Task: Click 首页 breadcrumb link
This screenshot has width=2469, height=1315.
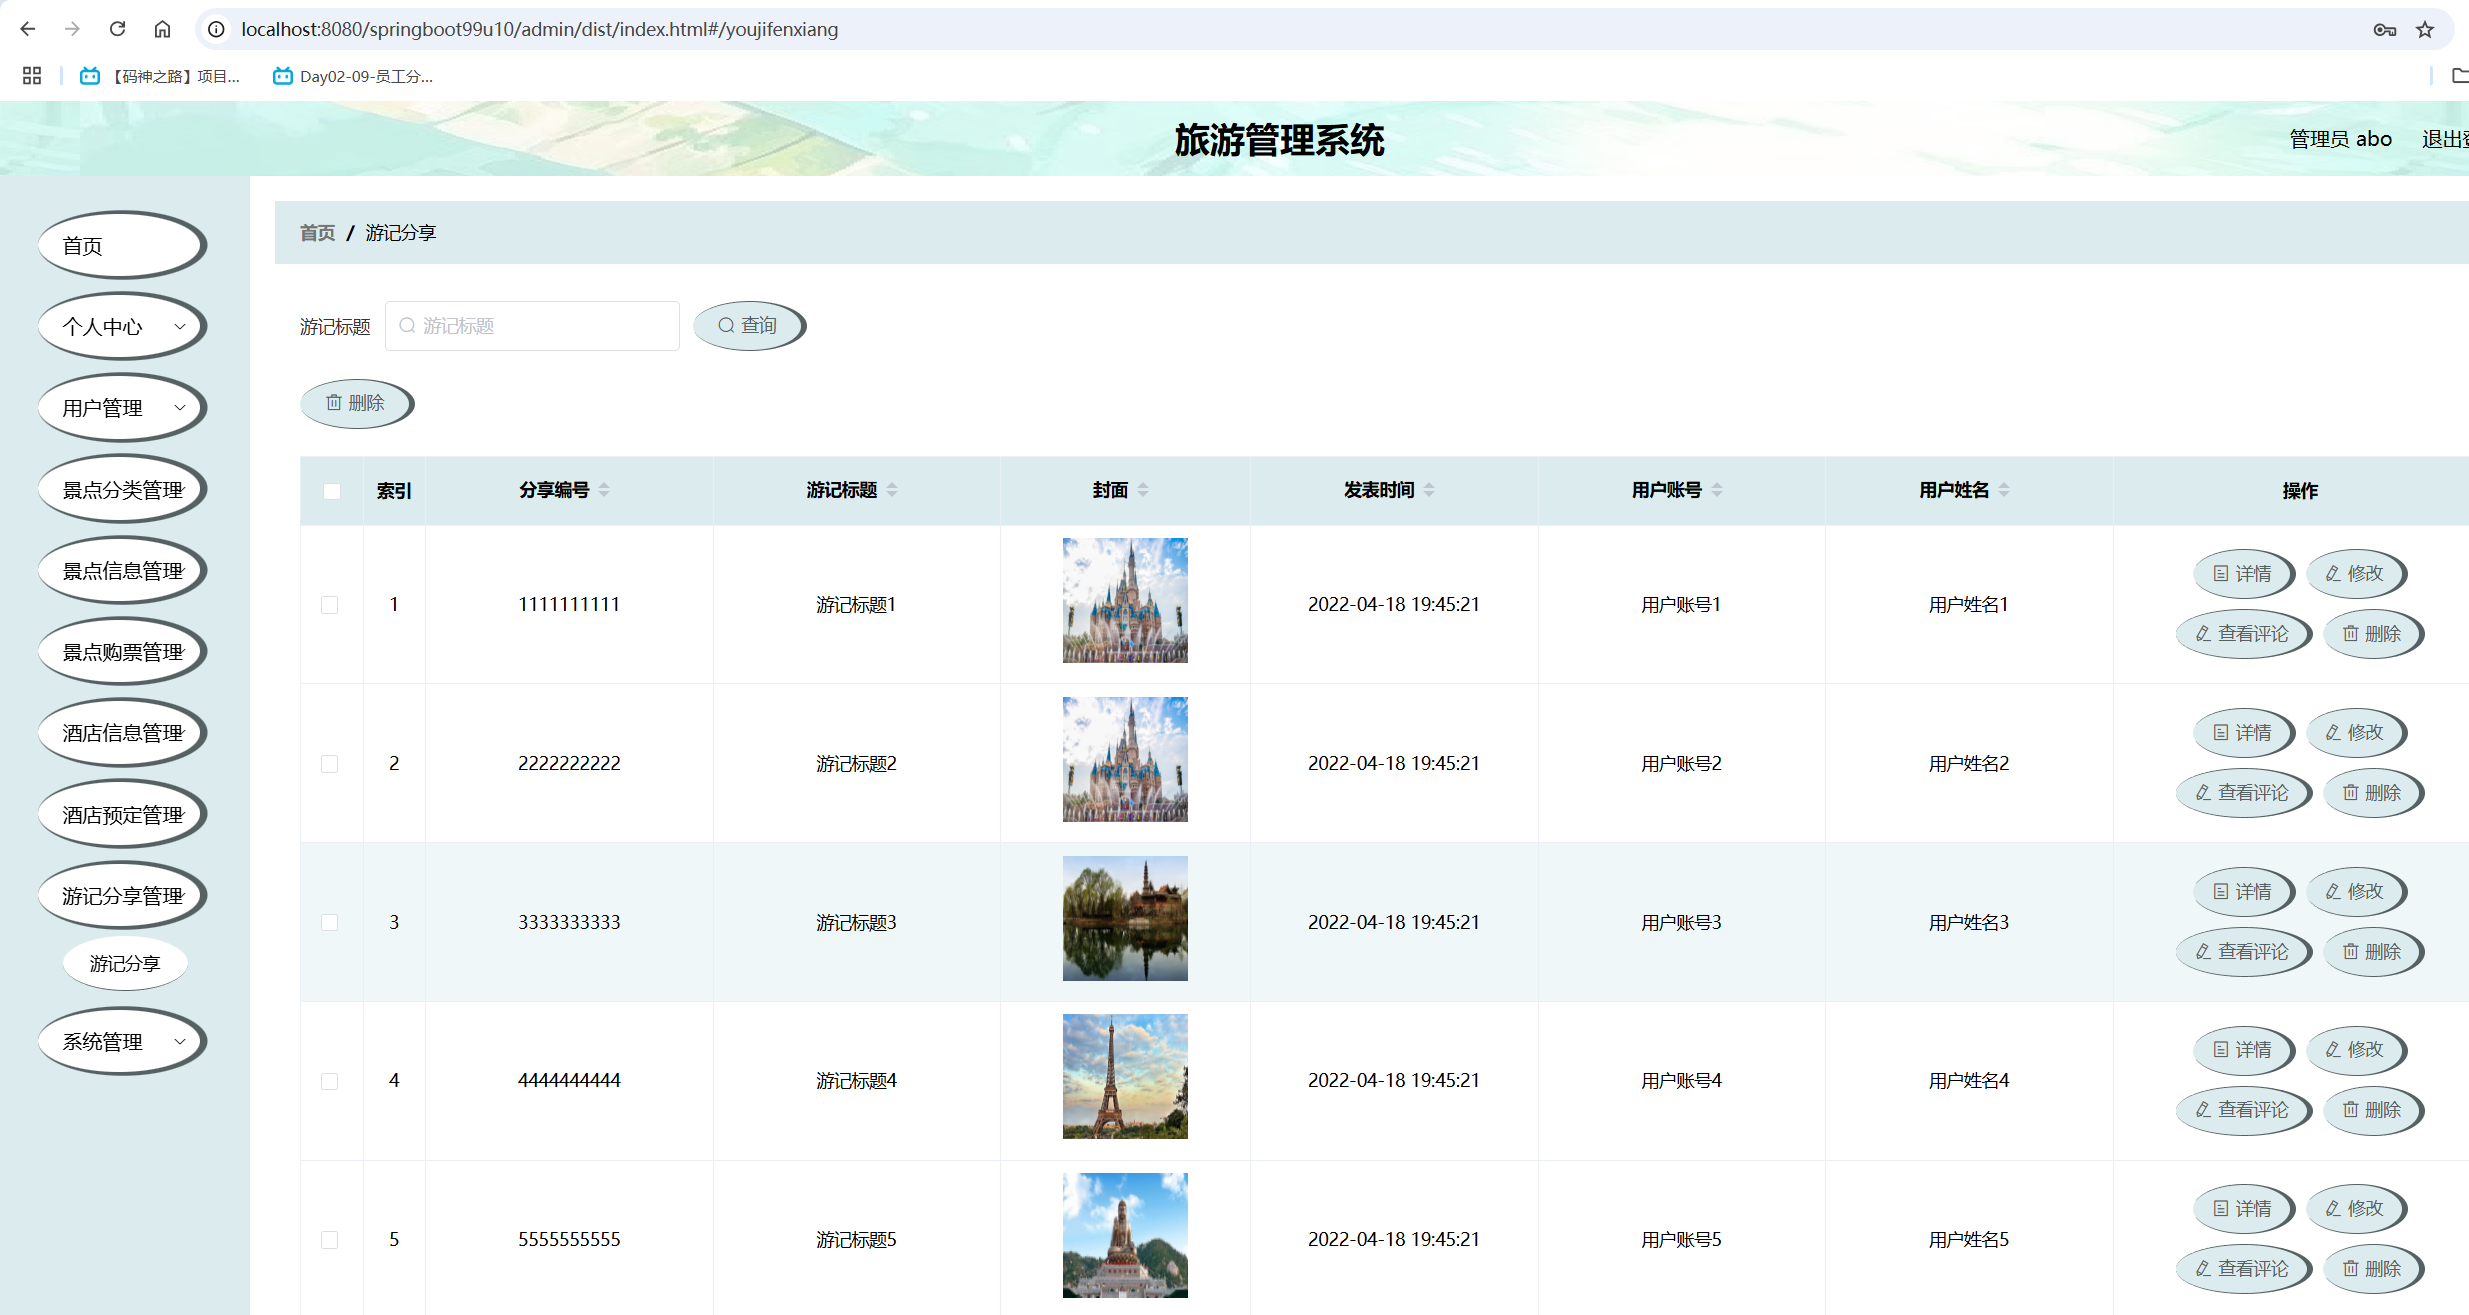Action: click(317, 233)
